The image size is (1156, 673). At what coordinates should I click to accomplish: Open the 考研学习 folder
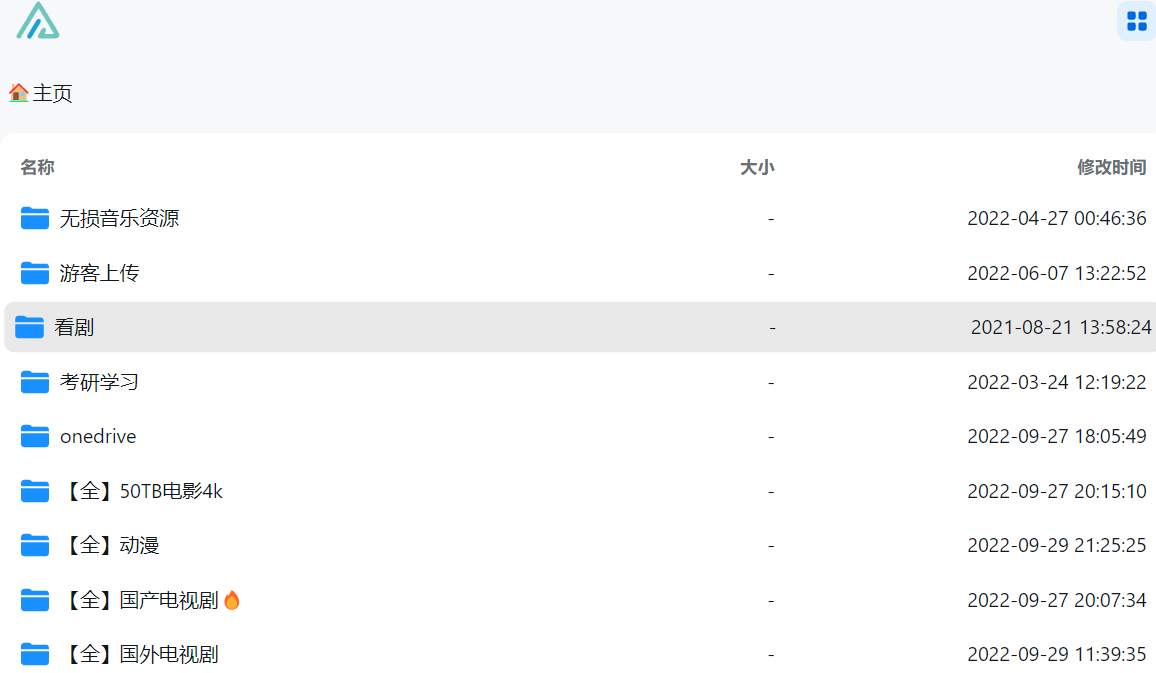pos(99,382)
